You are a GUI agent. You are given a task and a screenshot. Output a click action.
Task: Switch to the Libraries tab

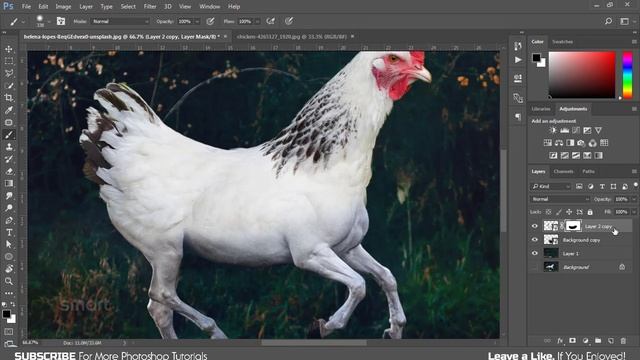point(541,109)
